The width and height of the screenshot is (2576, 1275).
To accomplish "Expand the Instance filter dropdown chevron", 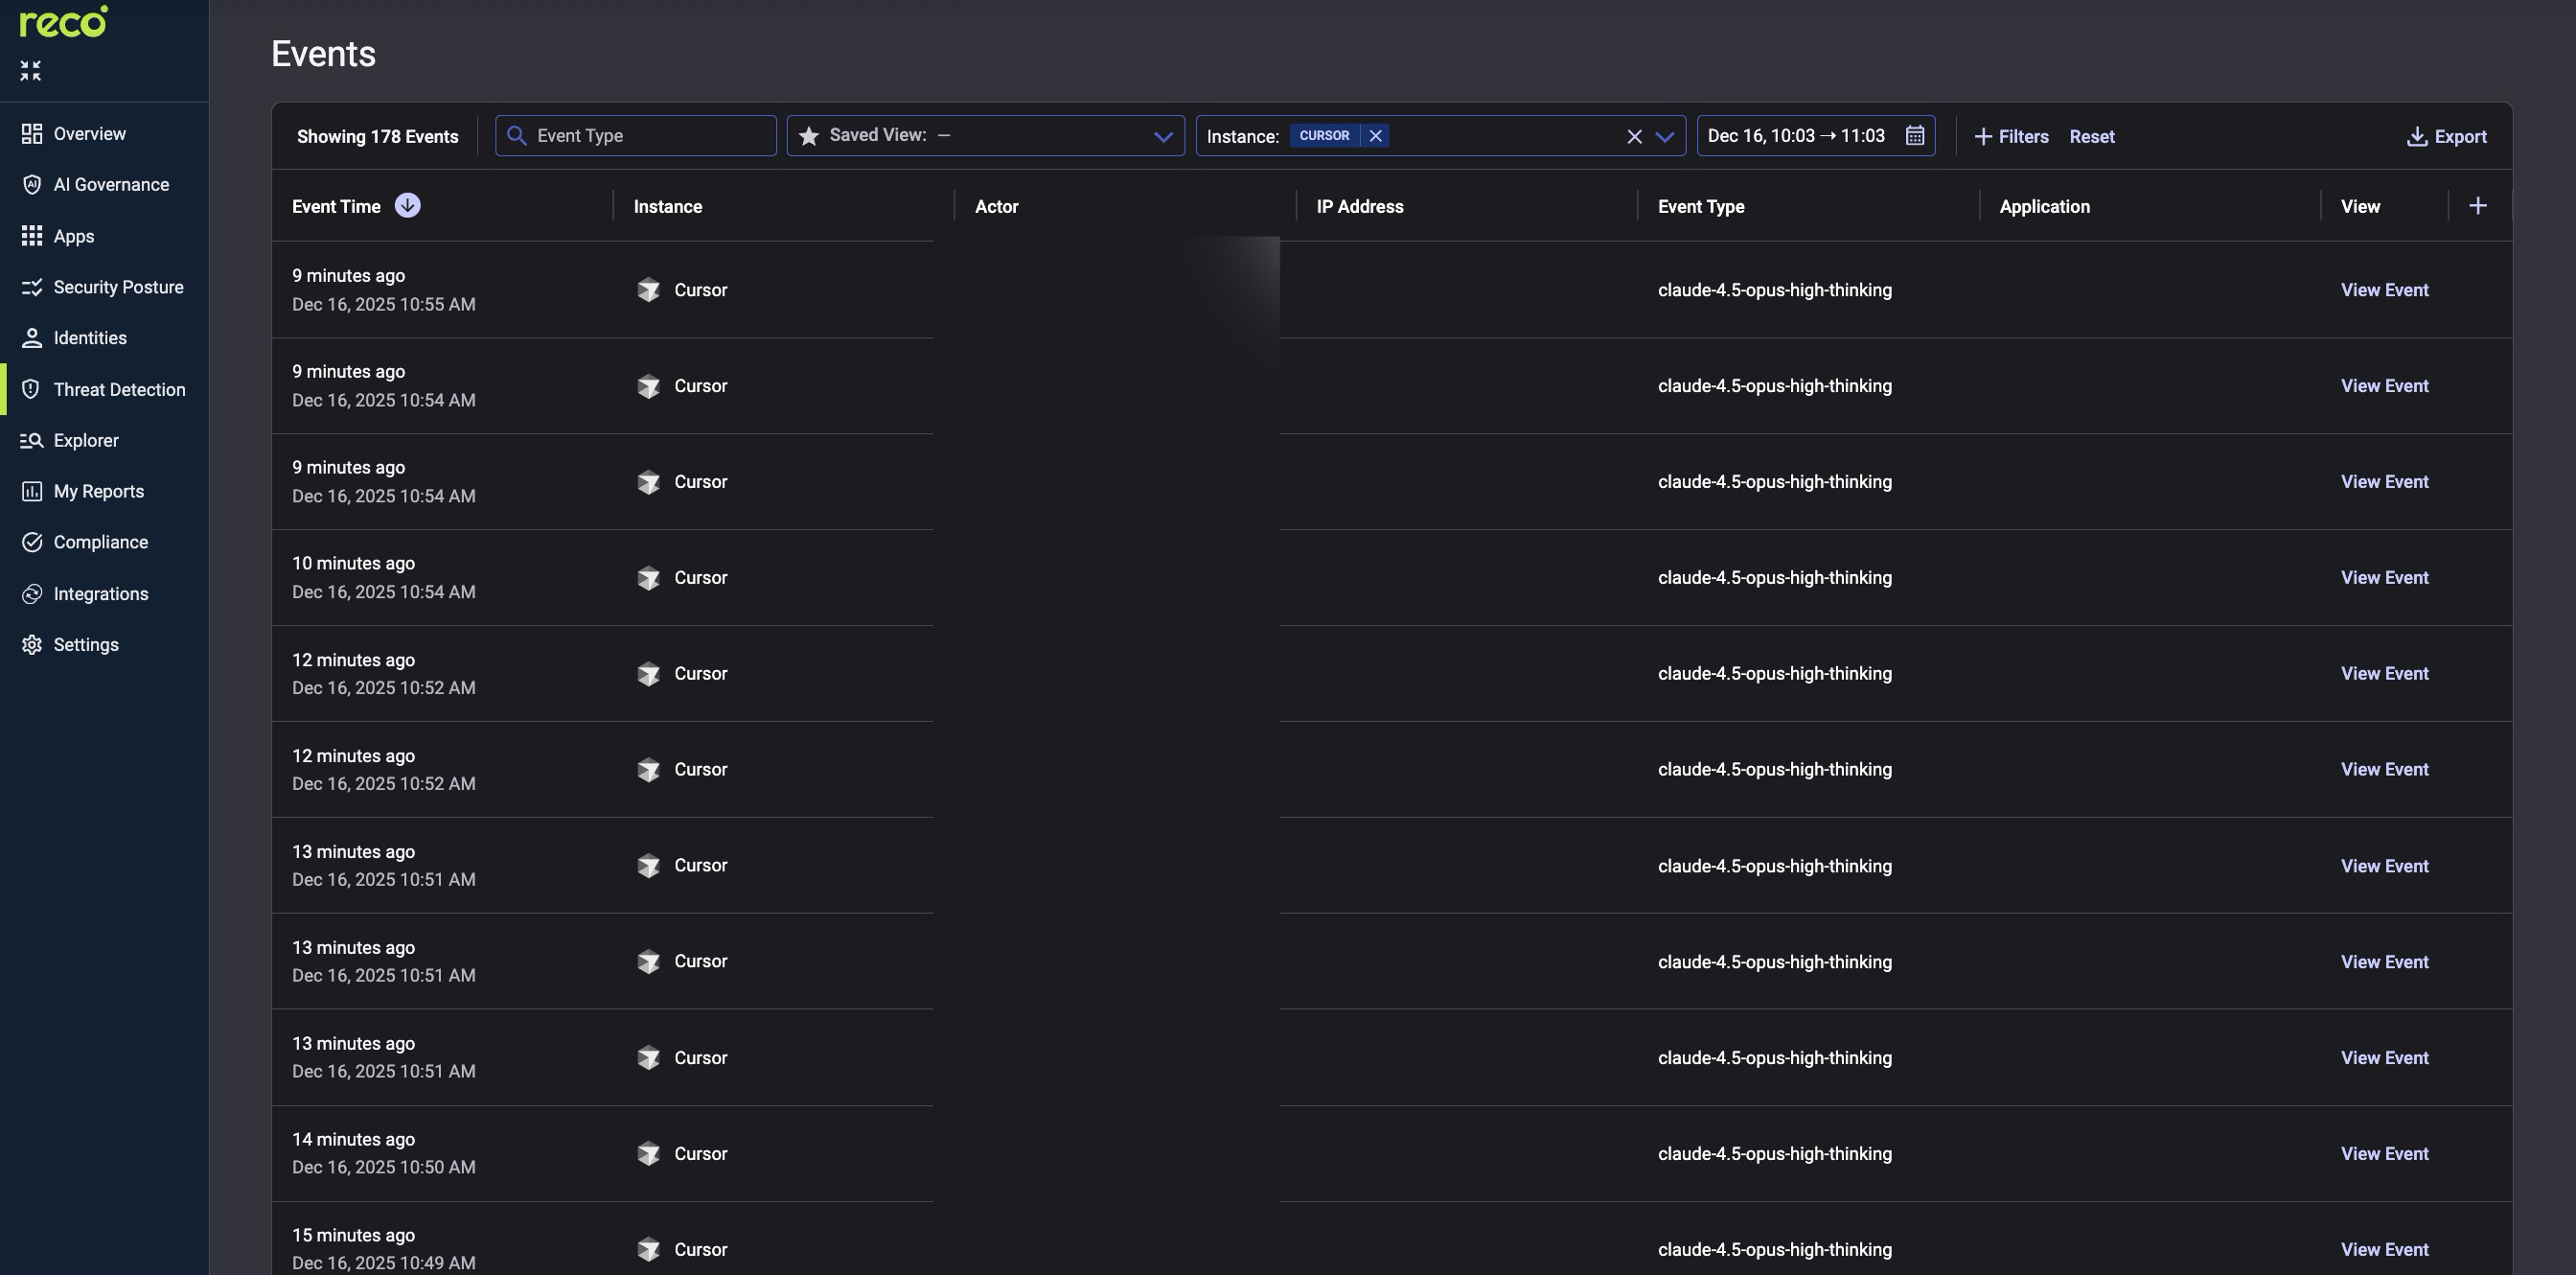I will point(1664,136).
